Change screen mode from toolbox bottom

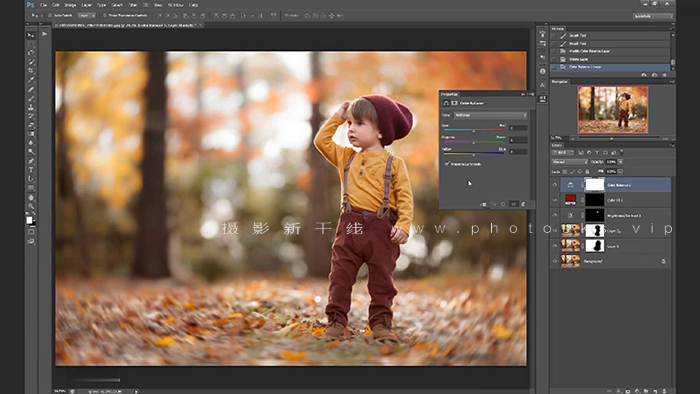[x=31, y=241]
